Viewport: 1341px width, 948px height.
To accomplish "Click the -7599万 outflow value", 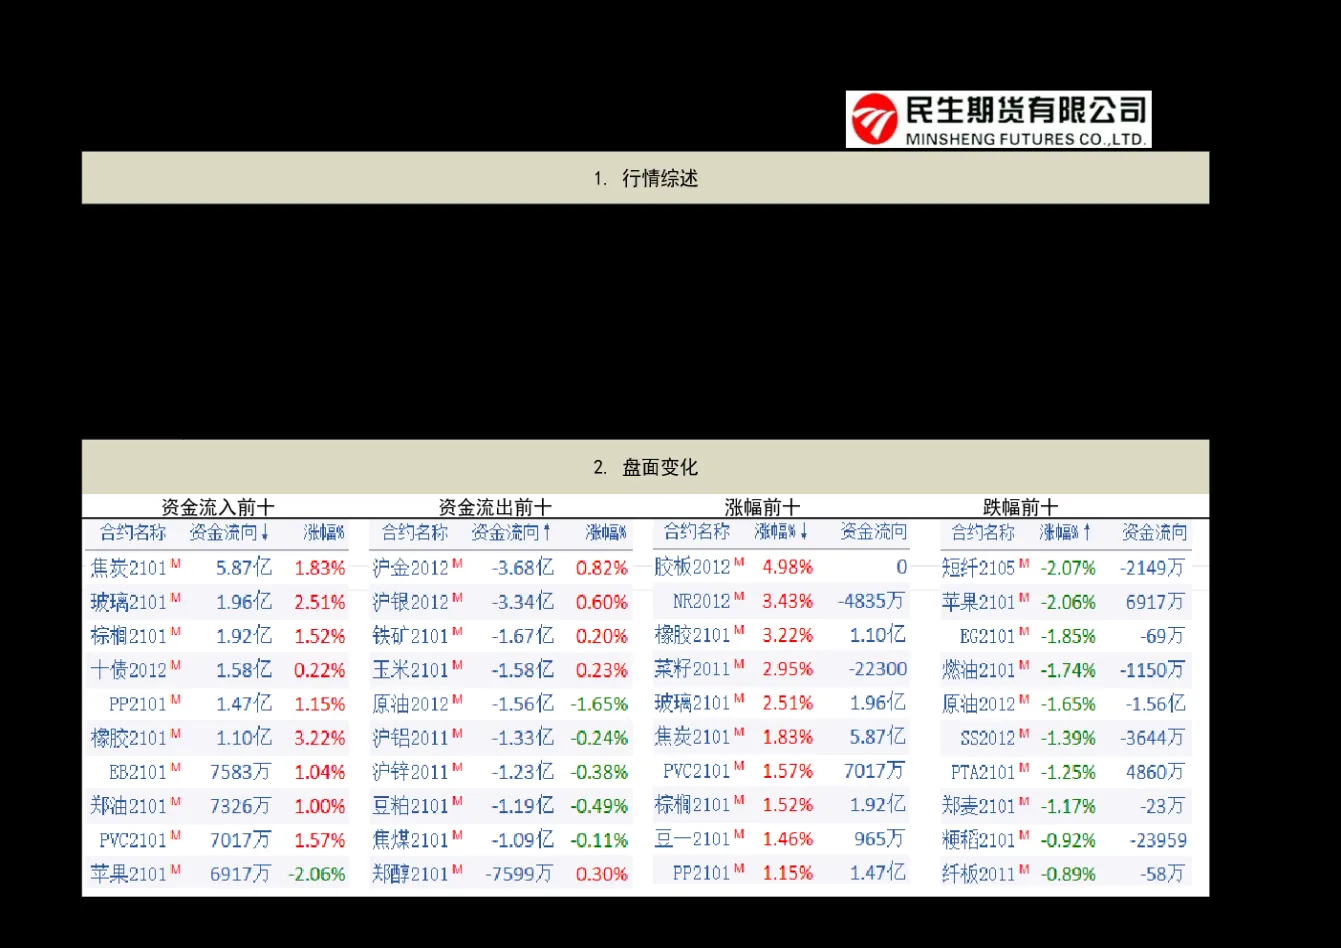I will point(519,874).
